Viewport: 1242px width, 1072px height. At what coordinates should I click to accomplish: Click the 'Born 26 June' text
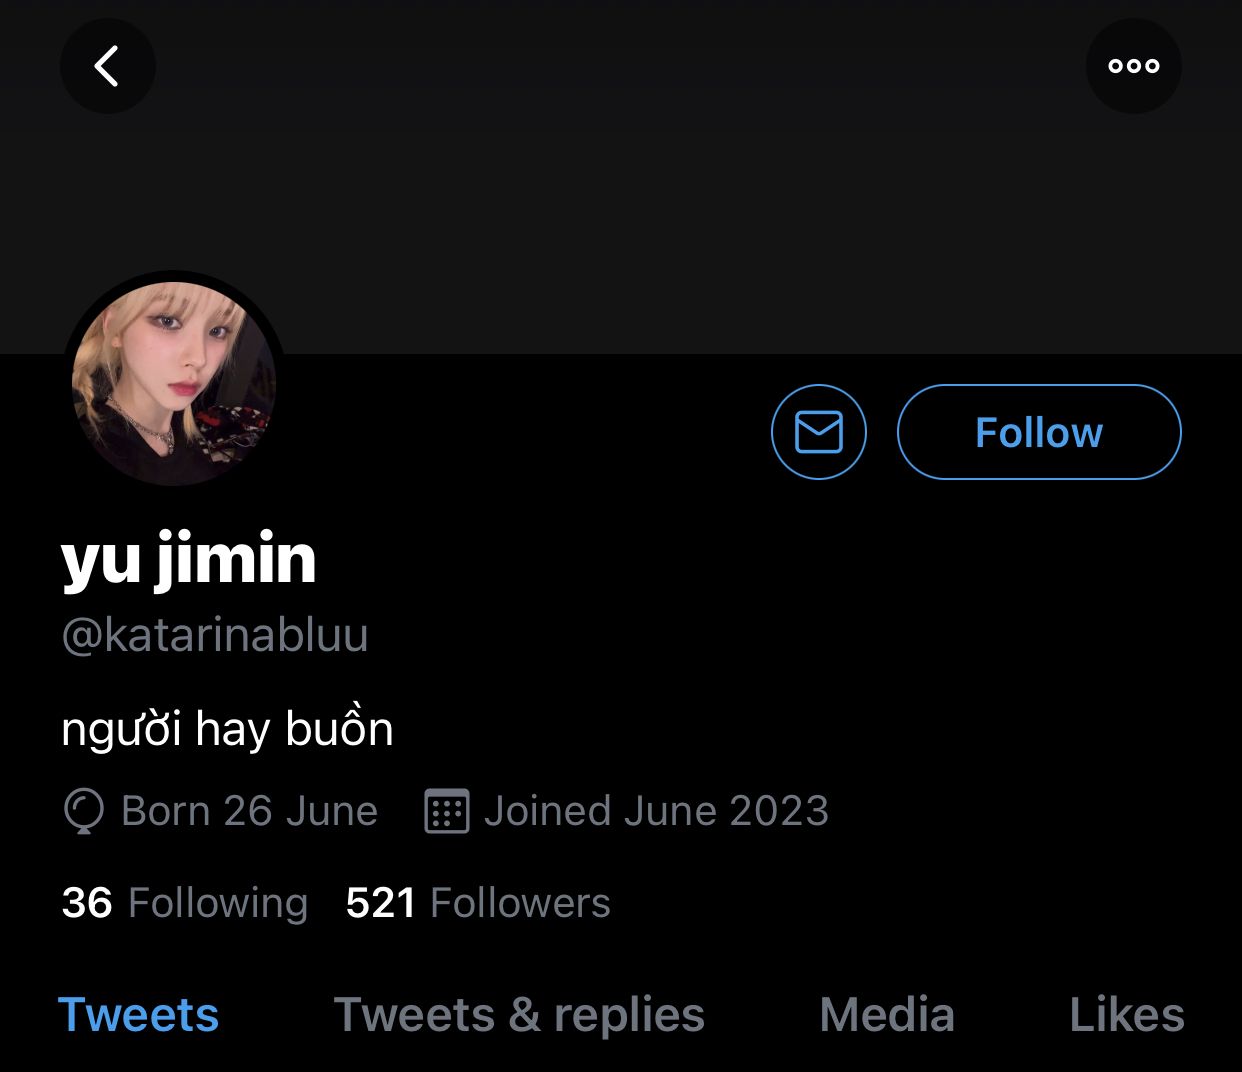click(249, 811)
